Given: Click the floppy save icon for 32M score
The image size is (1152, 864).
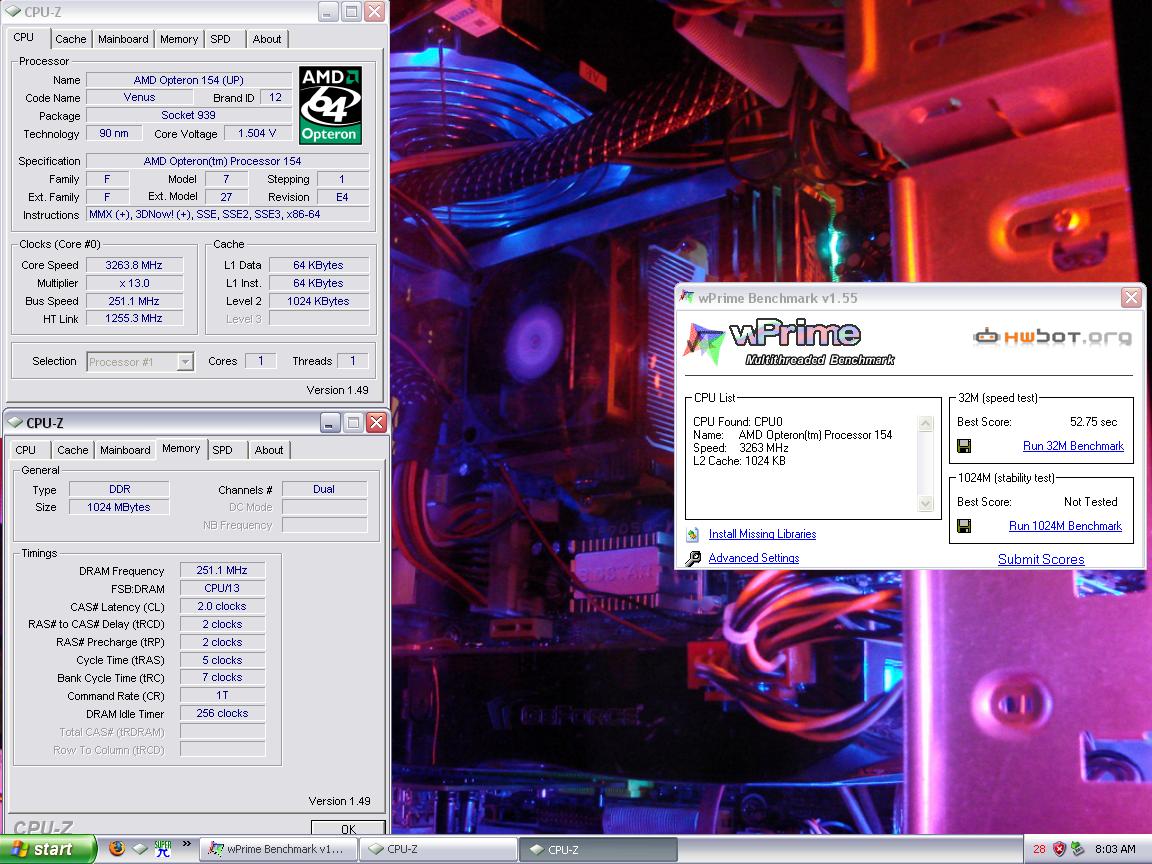Looking at the screenshot, I should (x=964, y=446).
